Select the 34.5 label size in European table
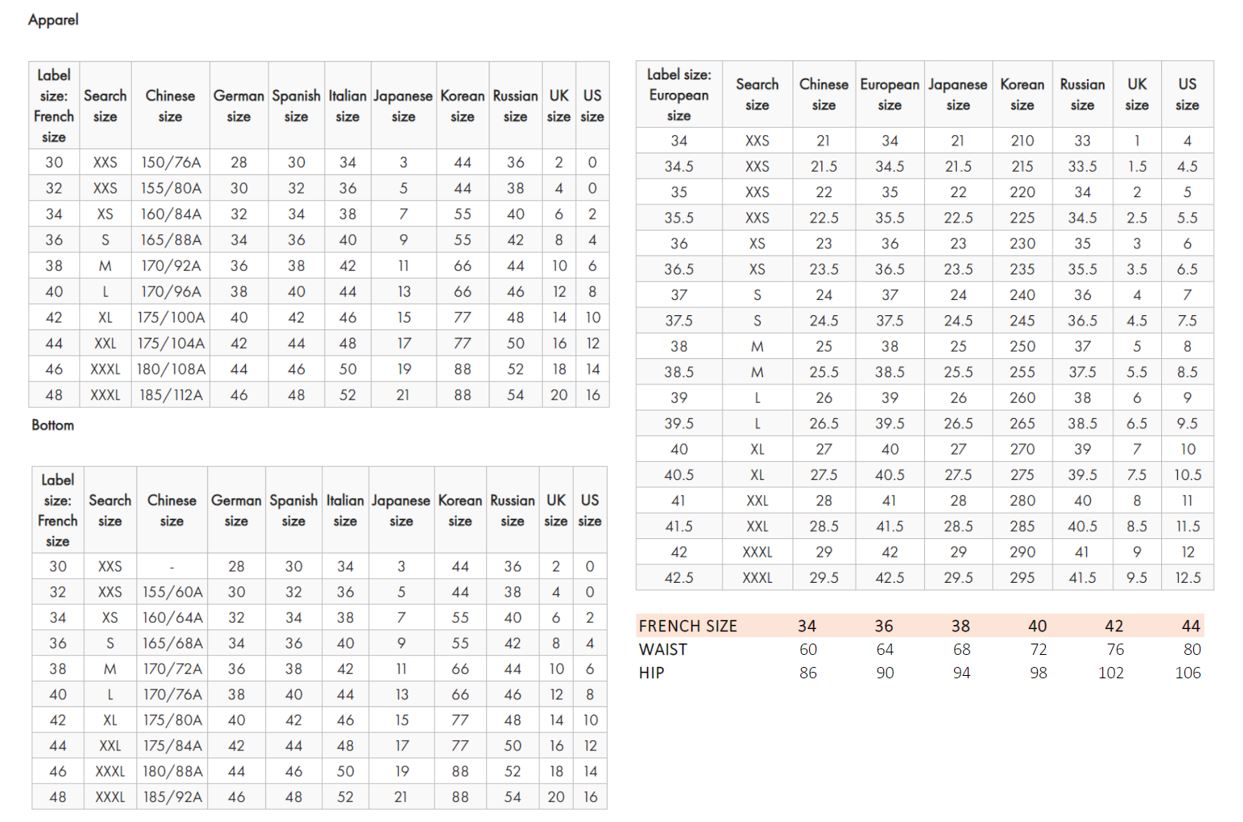 [x=679, y=167]
